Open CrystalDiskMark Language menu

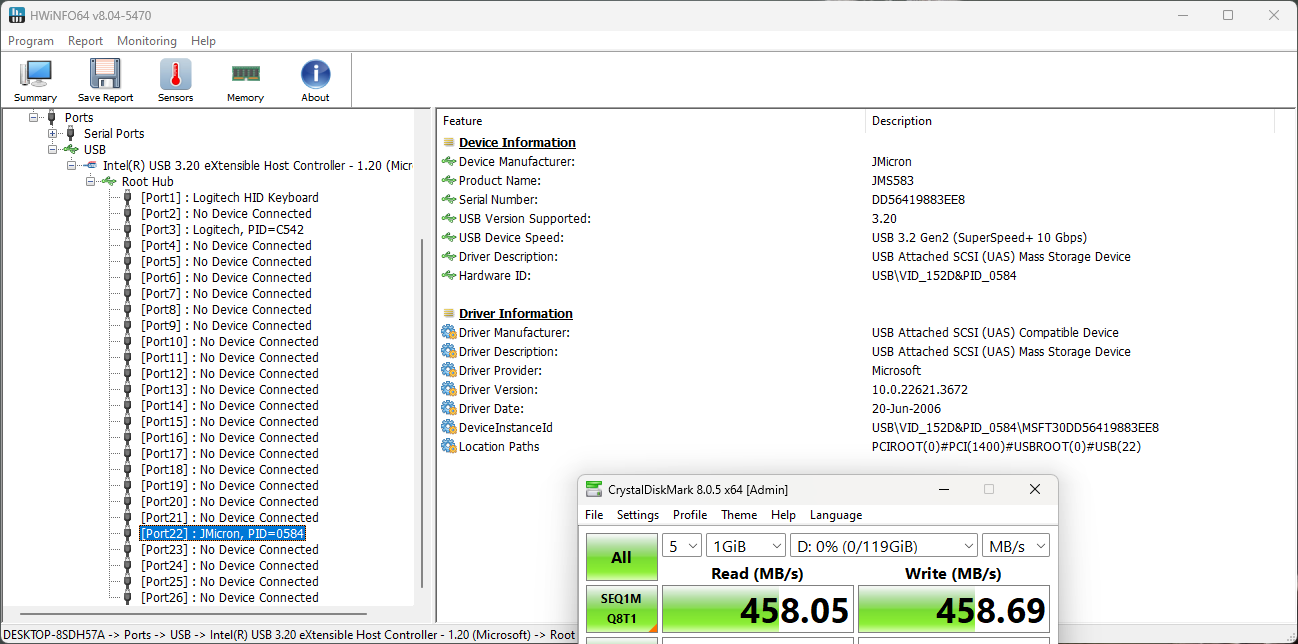[836, 515]
